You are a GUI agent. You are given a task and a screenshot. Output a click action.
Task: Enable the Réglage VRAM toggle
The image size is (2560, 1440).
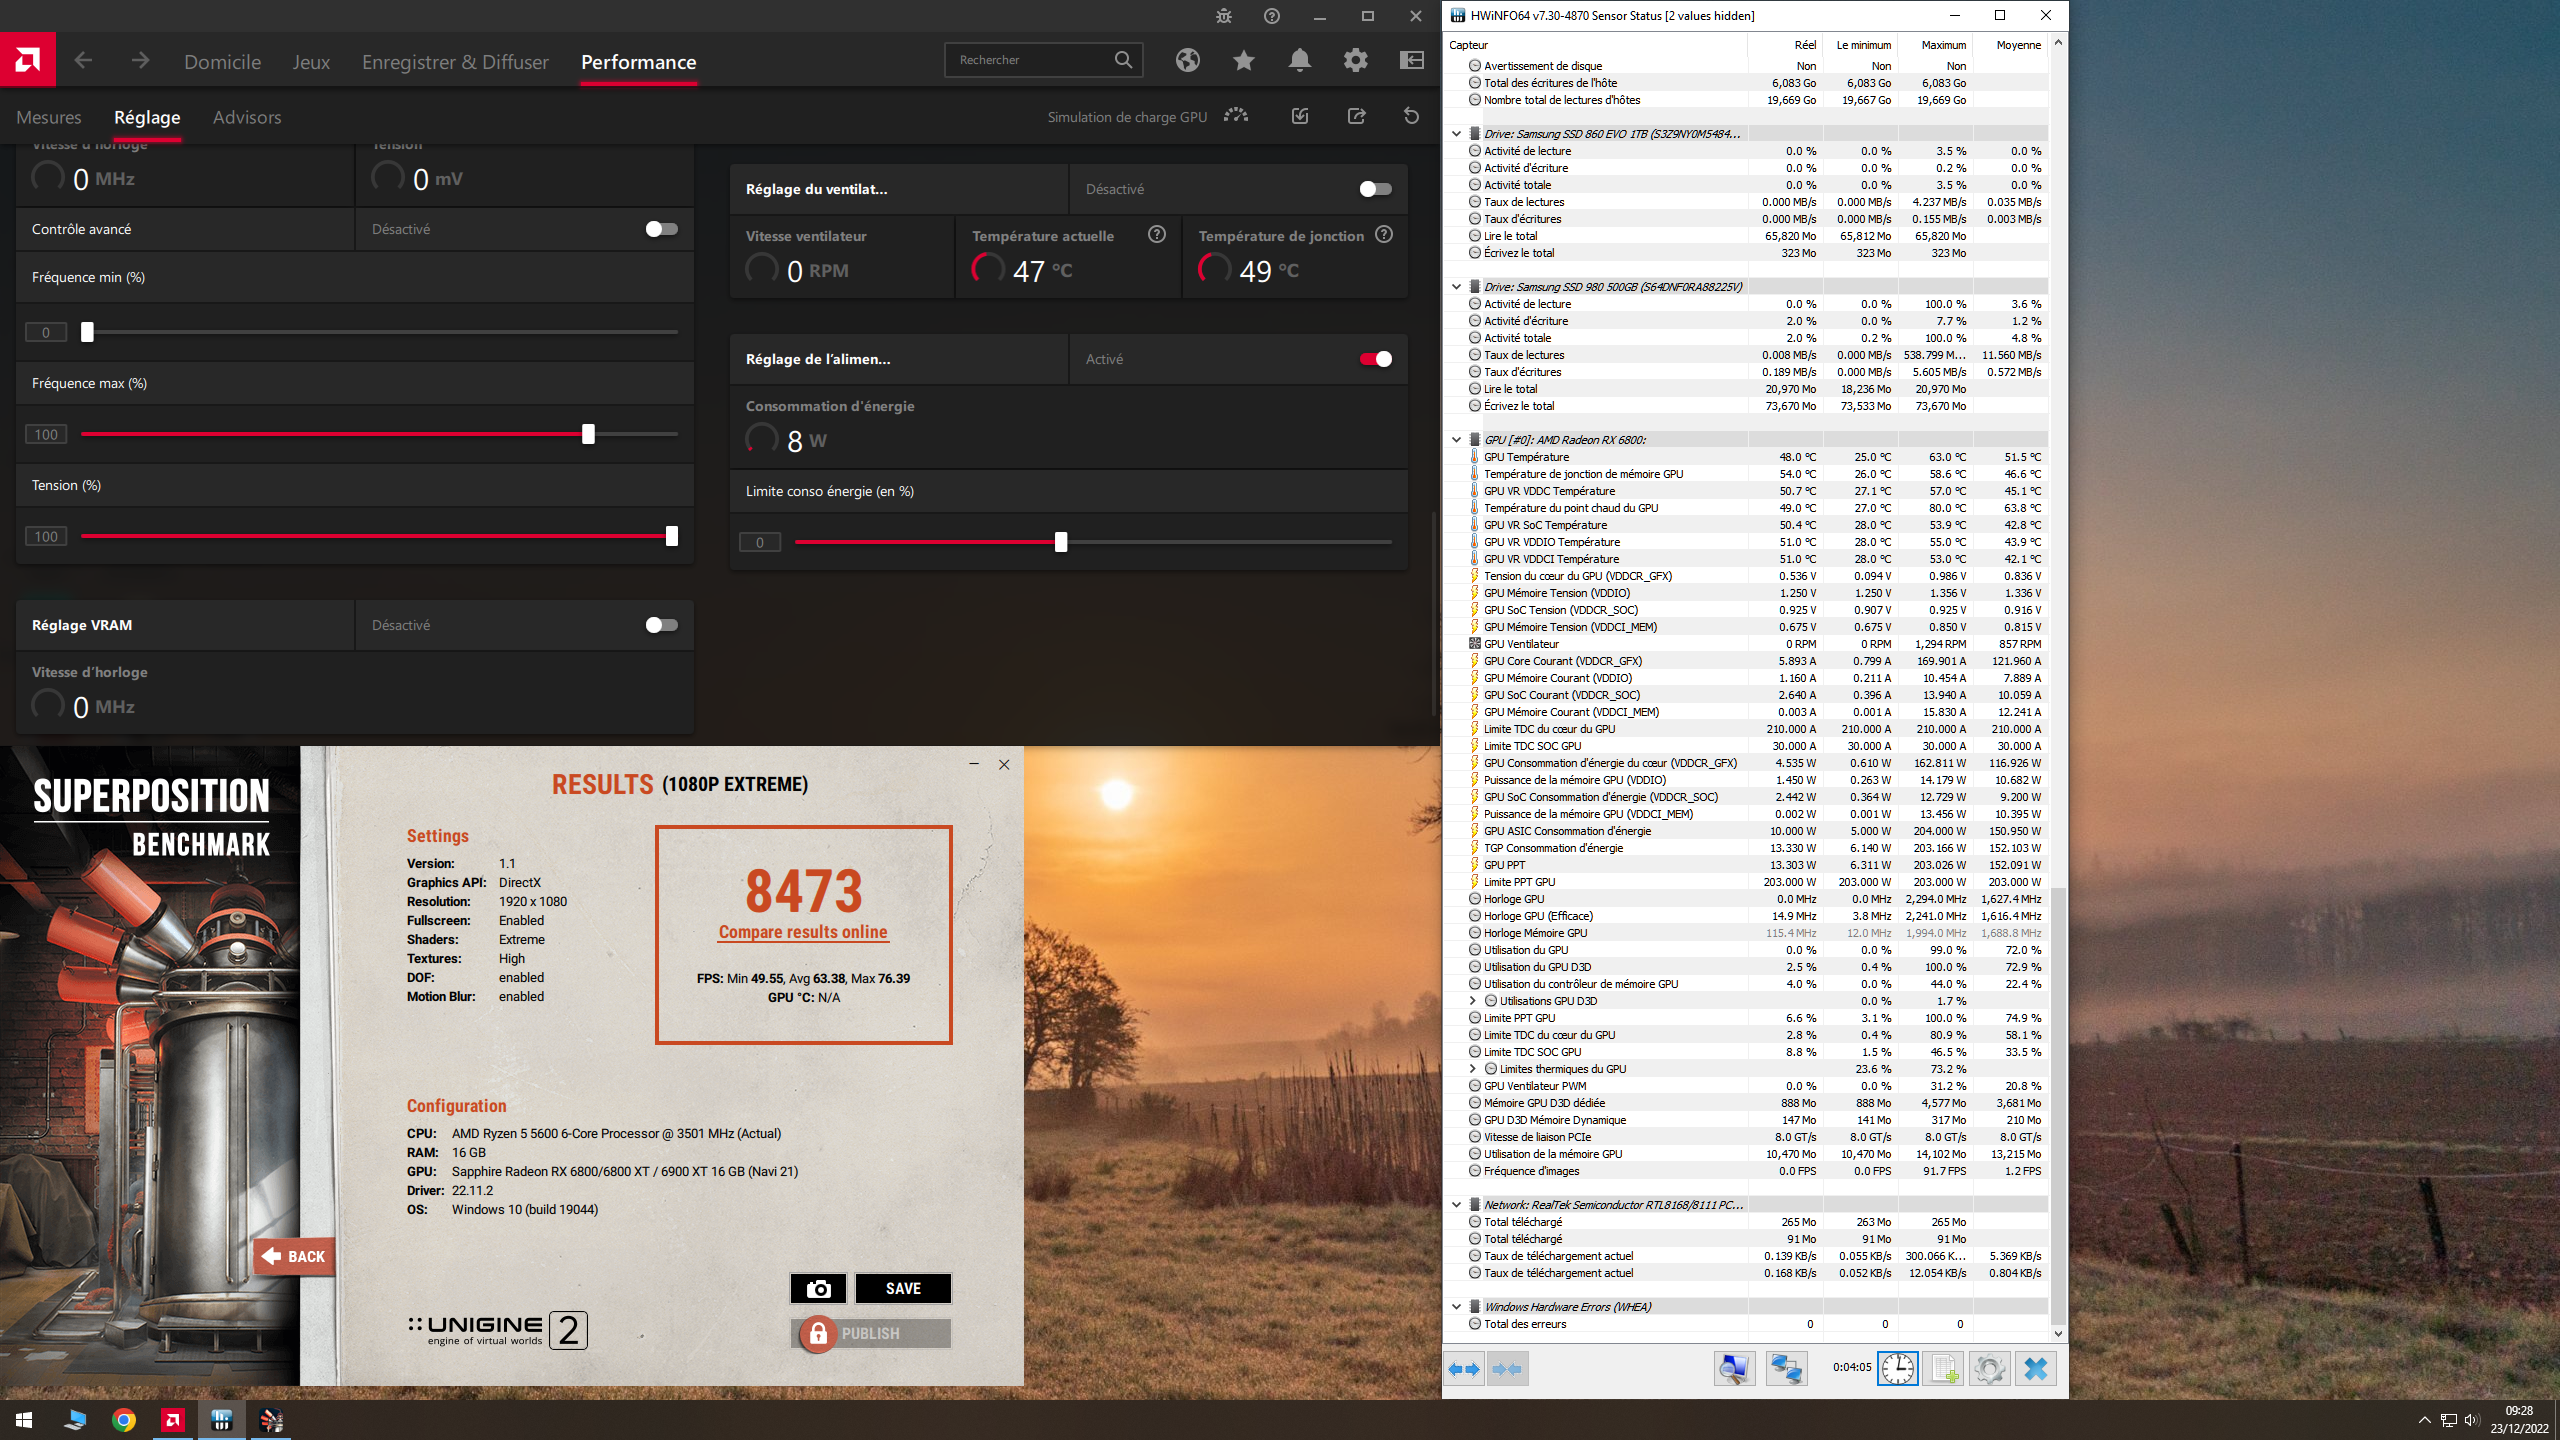tap(661, 625)
